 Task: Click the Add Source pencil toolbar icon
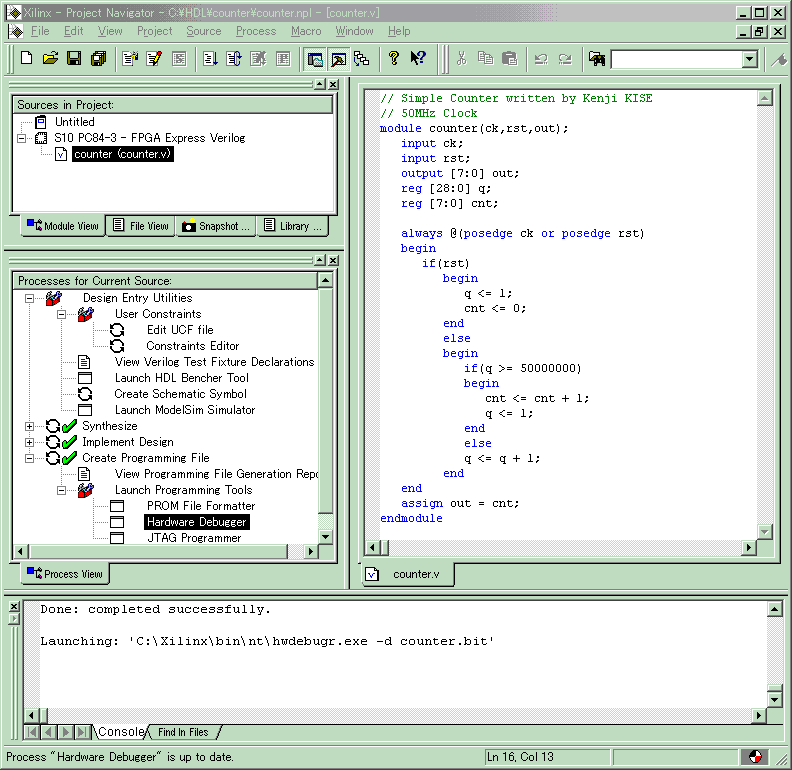(x=154, y=59)
